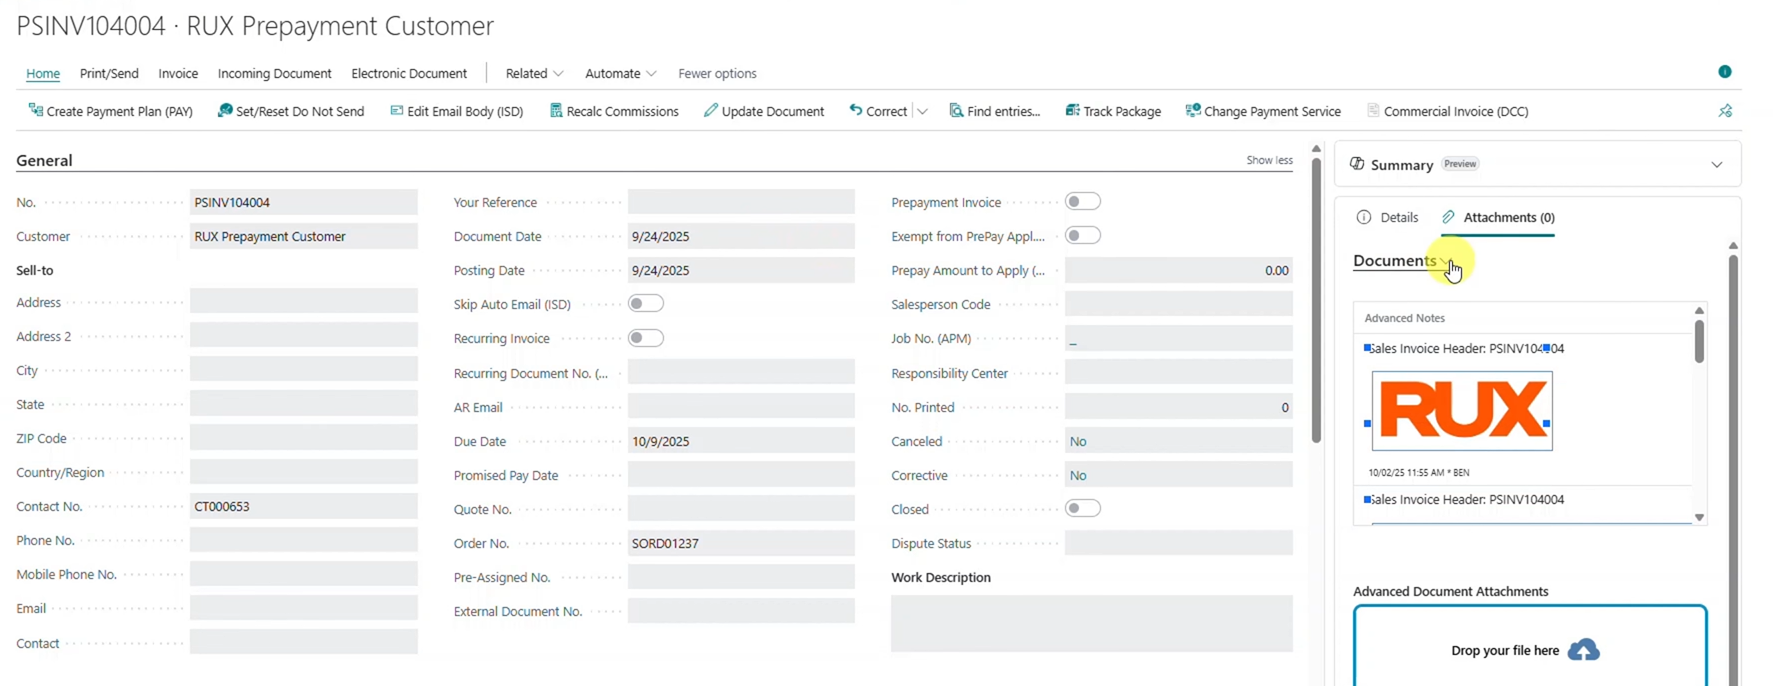Click first Sales Invoice Header: PSINV104004 note

(1466, 349)
